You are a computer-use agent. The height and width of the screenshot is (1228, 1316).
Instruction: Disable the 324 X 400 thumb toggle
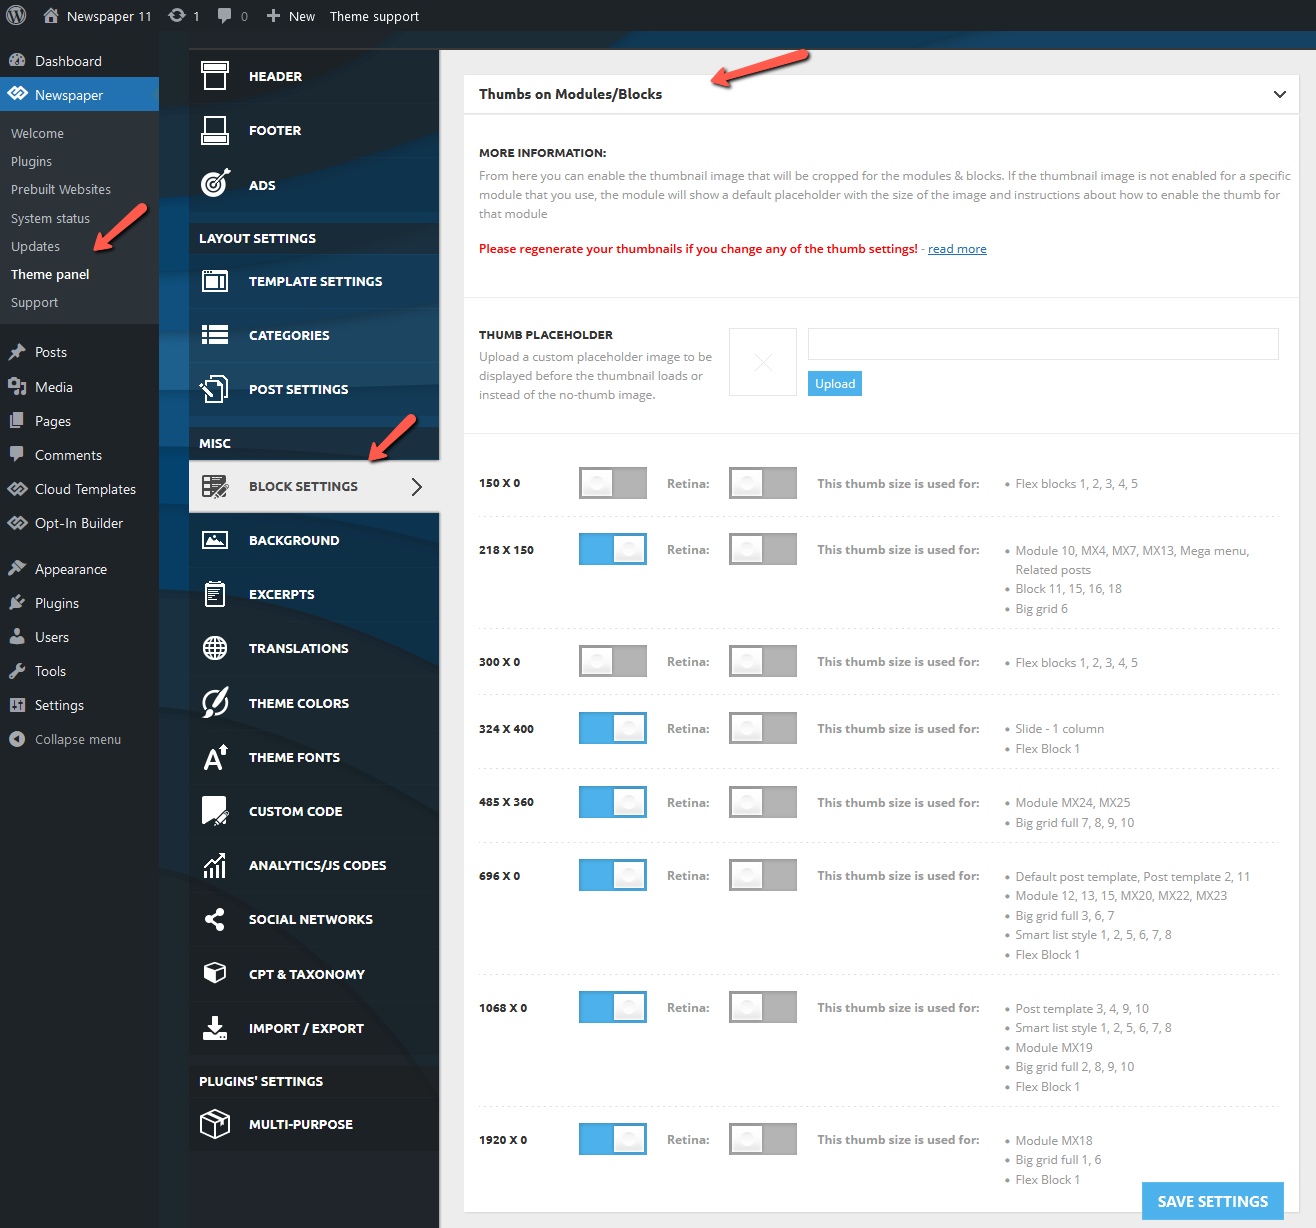[x=613, y=728]
